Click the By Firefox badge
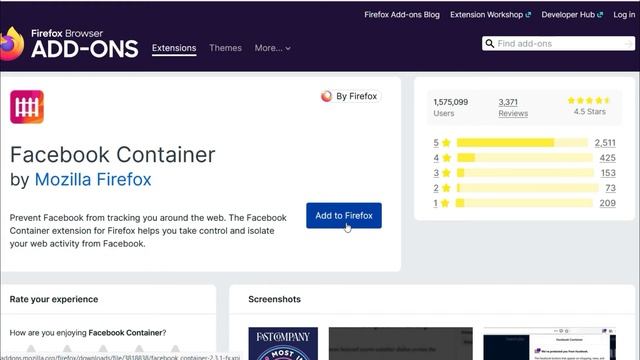 [350, 96]
